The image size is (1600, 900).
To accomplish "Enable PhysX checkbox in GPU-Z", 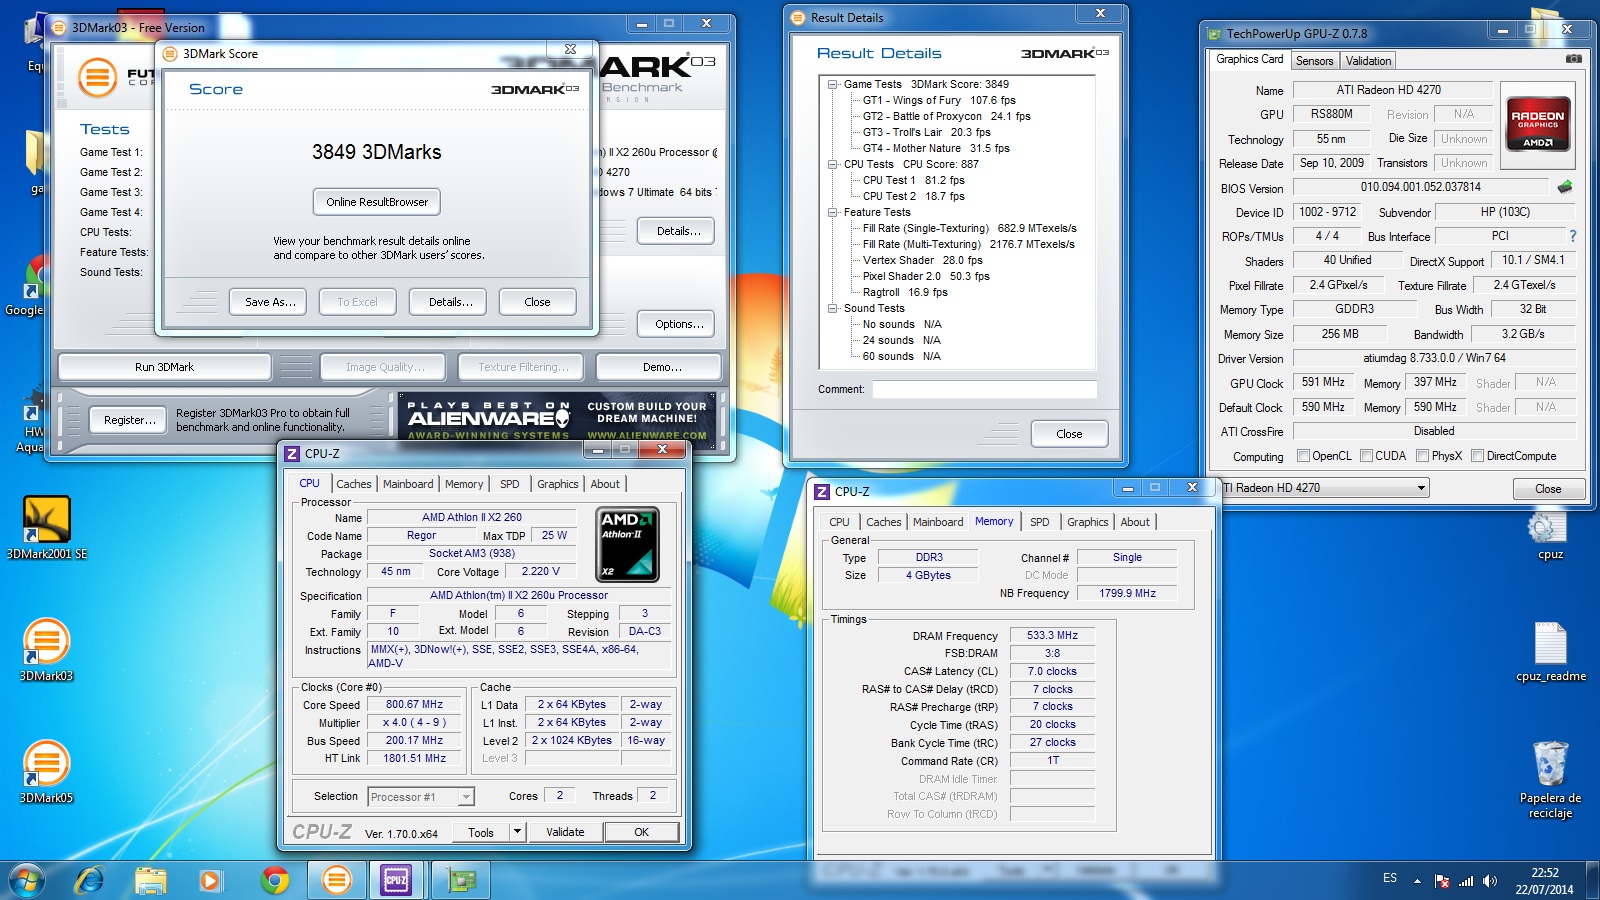I will point(1422,456).
